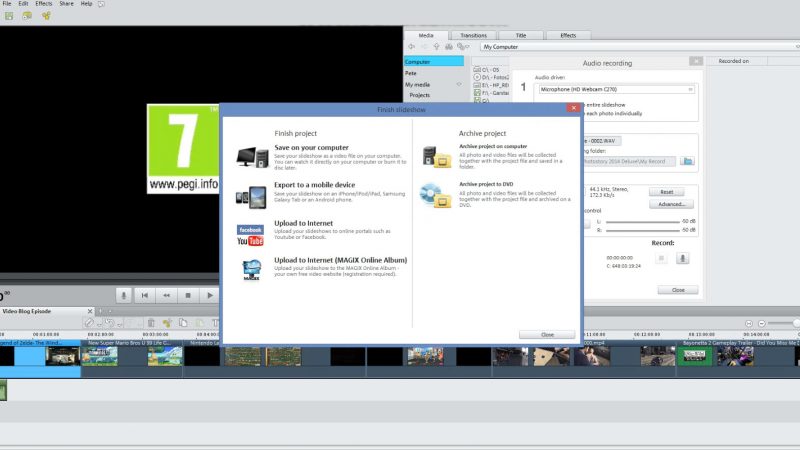
Task: Select the Archive project to DVD icon
Action: (x=435, y=195)
